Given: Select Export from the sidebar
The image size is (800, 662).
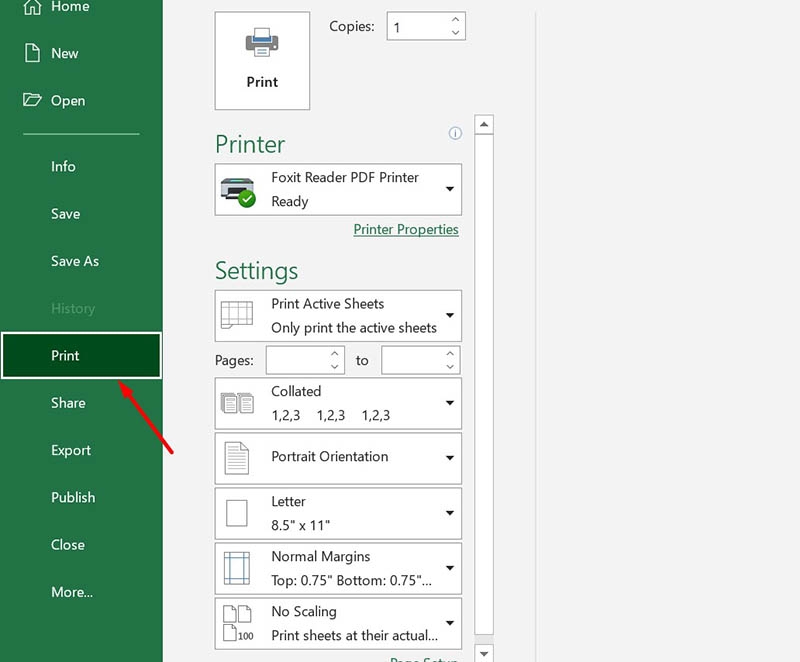Looking at the screenshot, I should 70,450.
